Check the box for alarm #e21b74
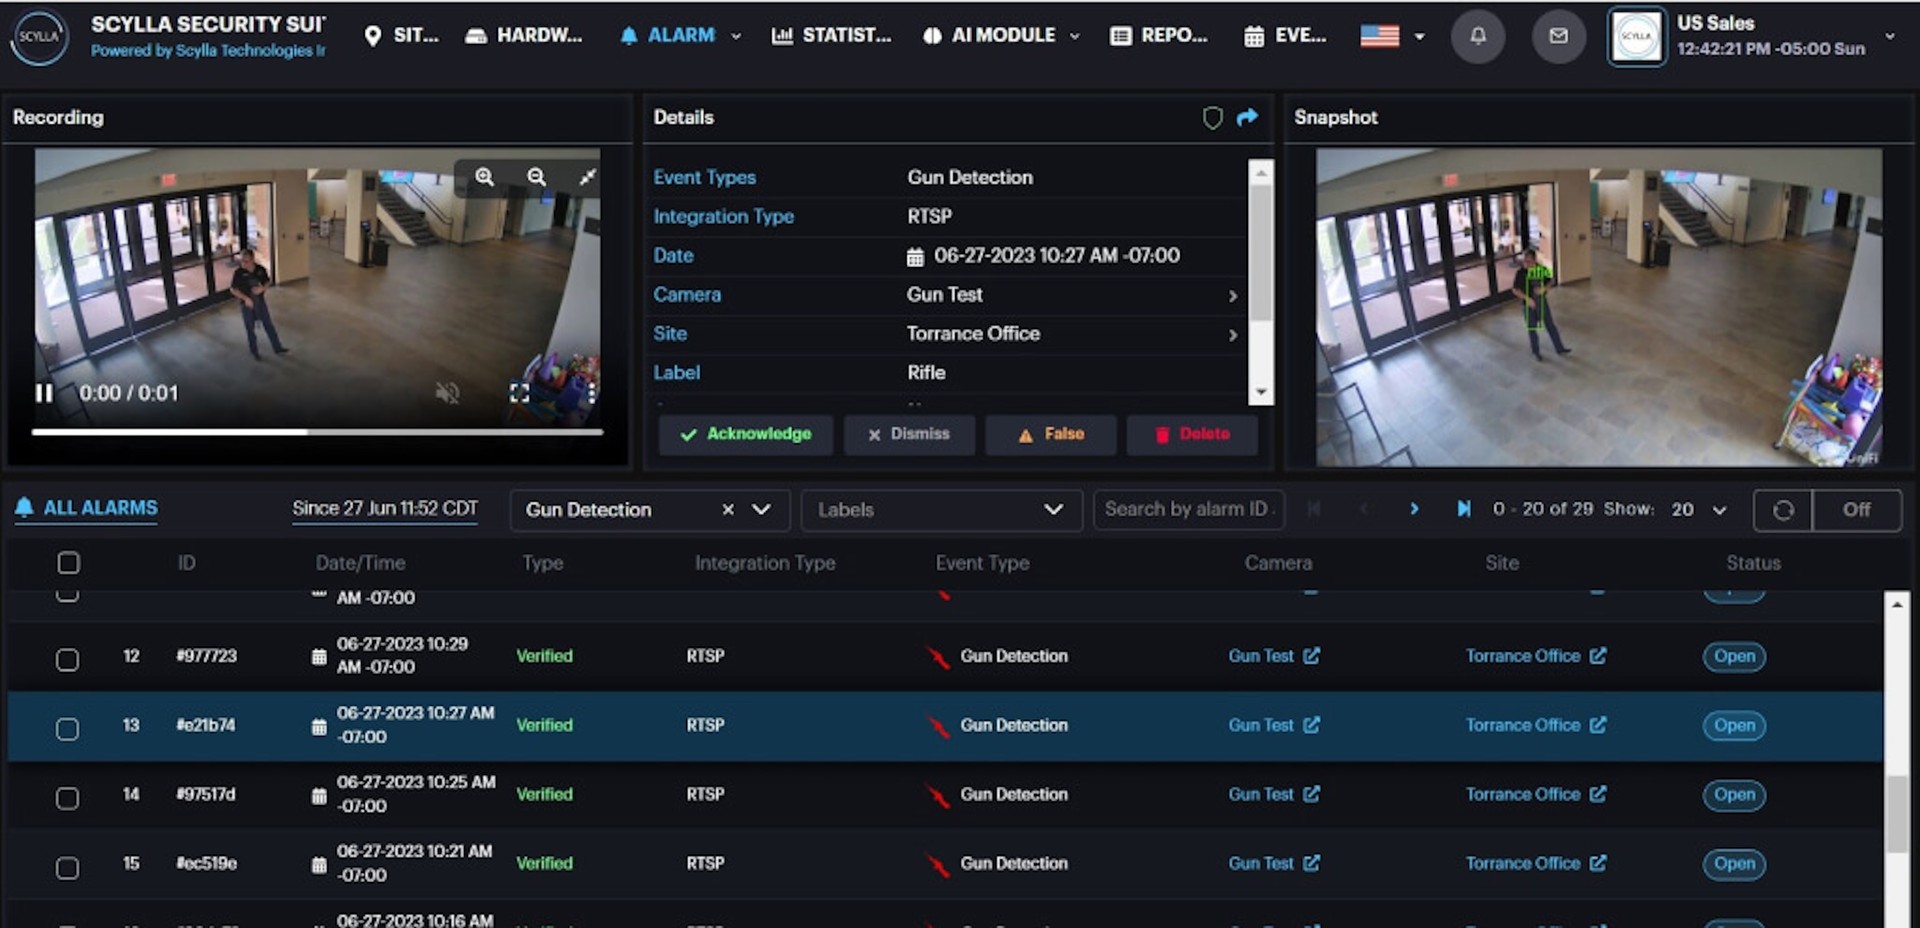This screenshot has width=1920, height=928. (x=67, y=729)
